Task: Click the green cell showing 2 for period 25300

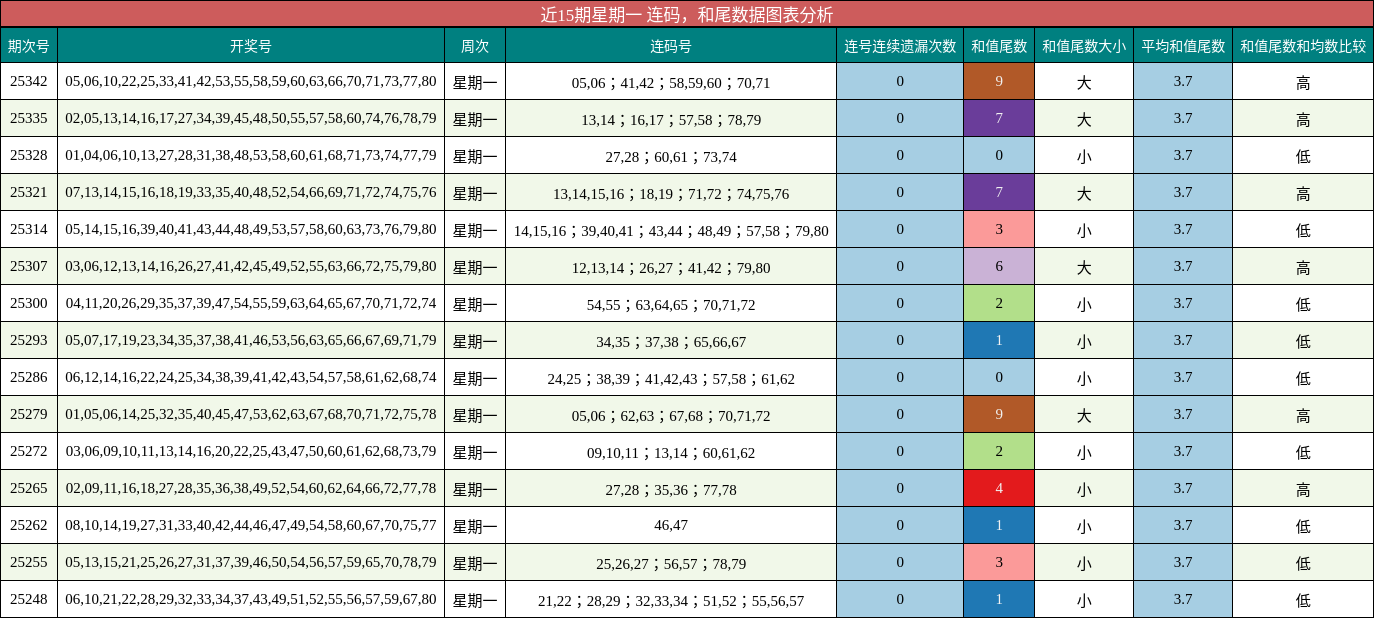Action: (998, 304)
